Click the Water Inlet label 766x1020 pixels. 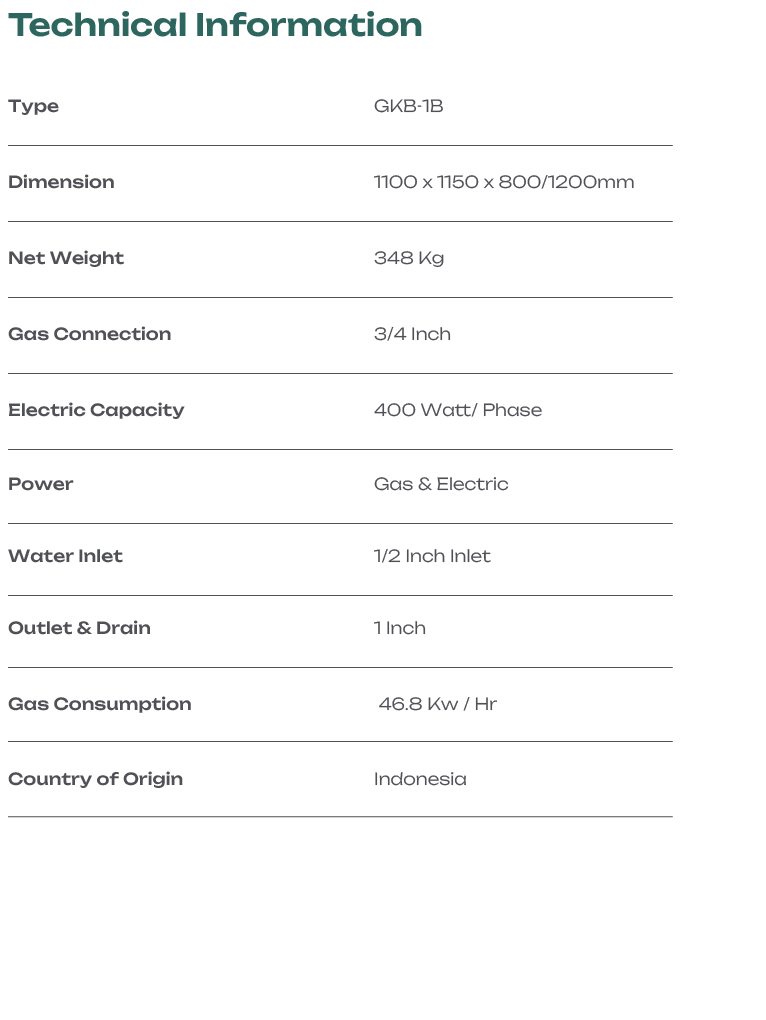(65, 556)
